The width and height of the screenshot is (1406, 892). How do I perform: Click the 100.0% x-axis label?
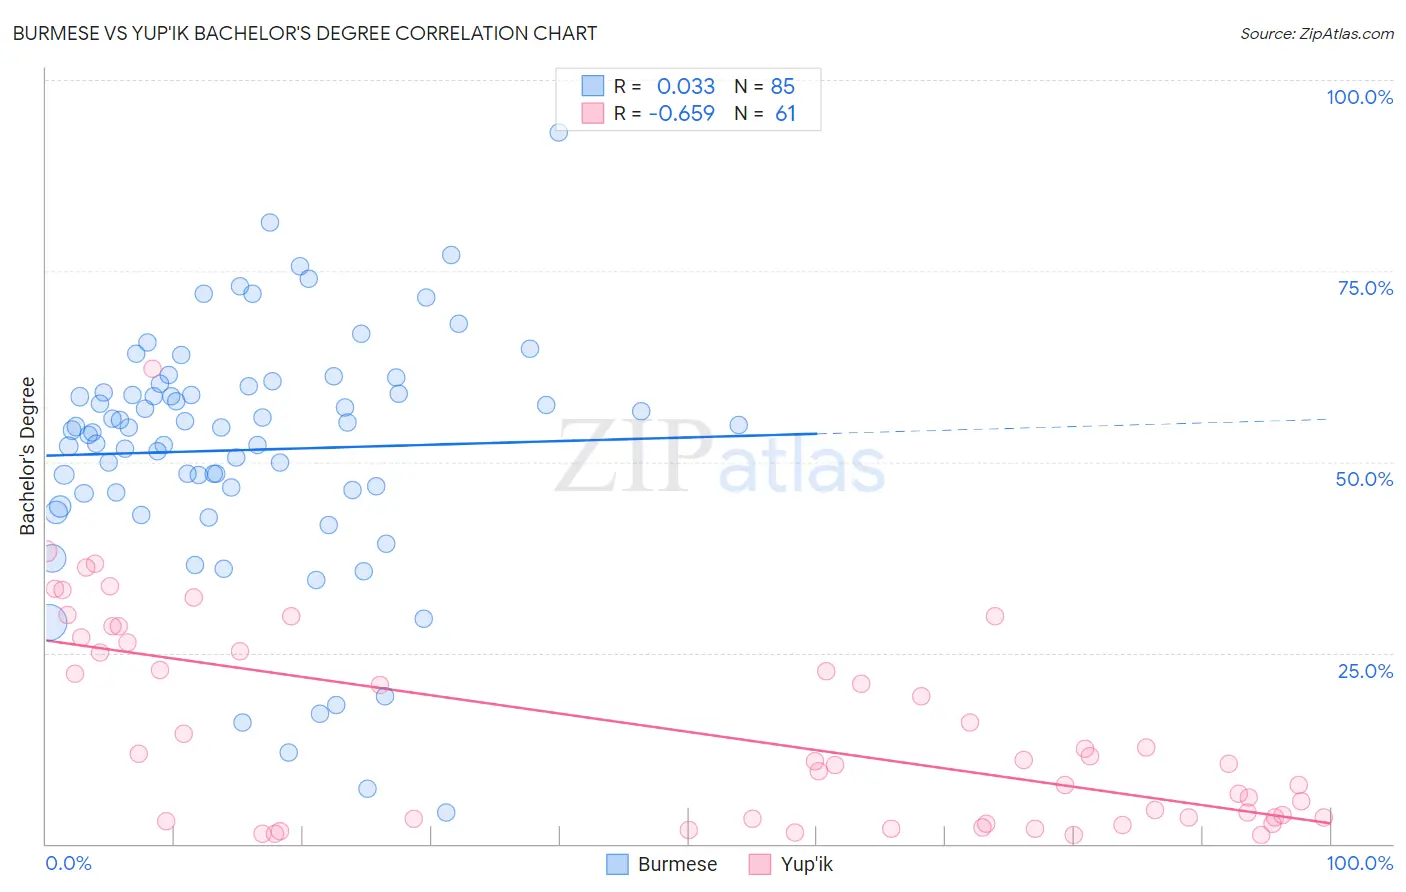(1359, 863)
